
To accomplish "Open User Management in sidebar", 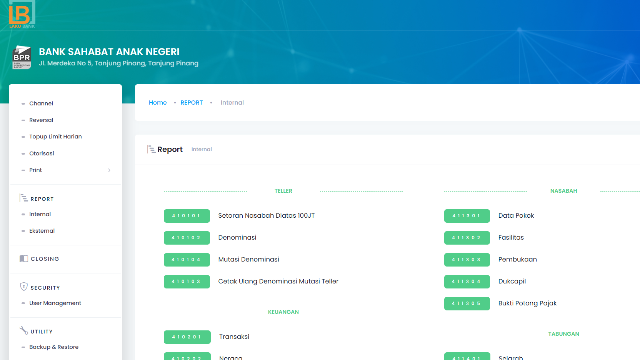I will point(55,303).
